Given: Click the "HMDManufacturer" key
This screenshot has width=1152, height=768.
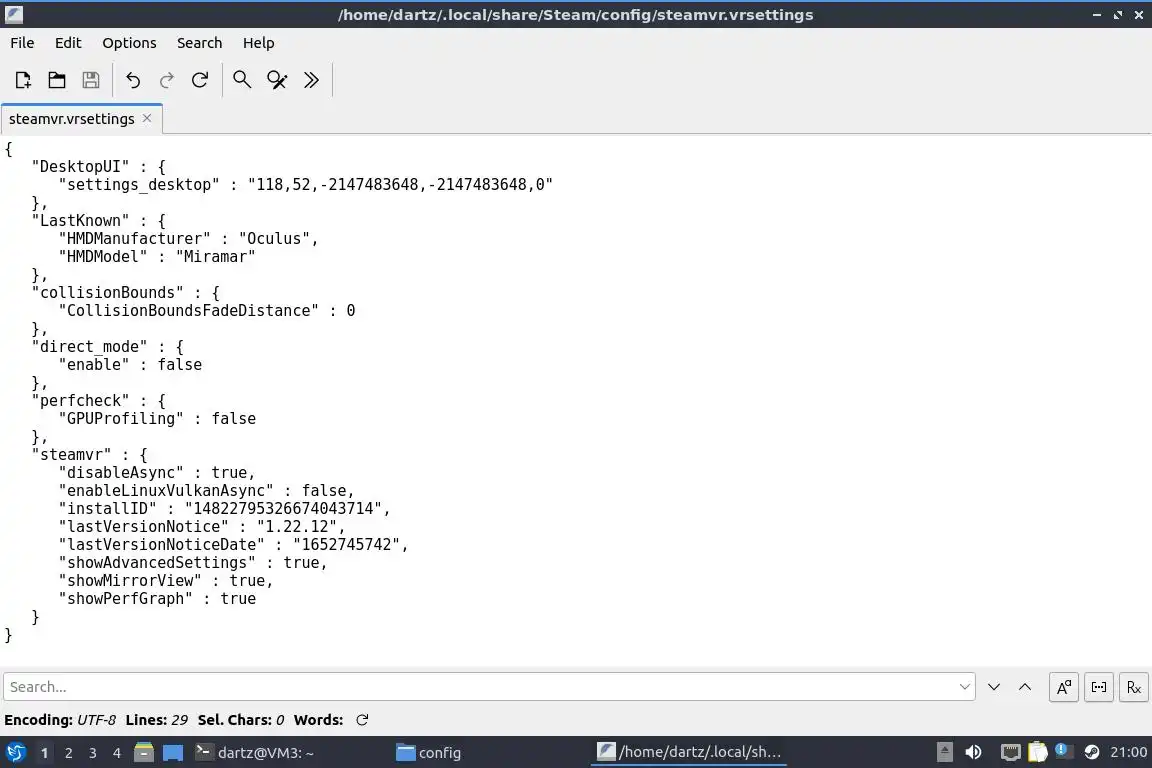Looking at the screenshot, I should tap(134, 239).
